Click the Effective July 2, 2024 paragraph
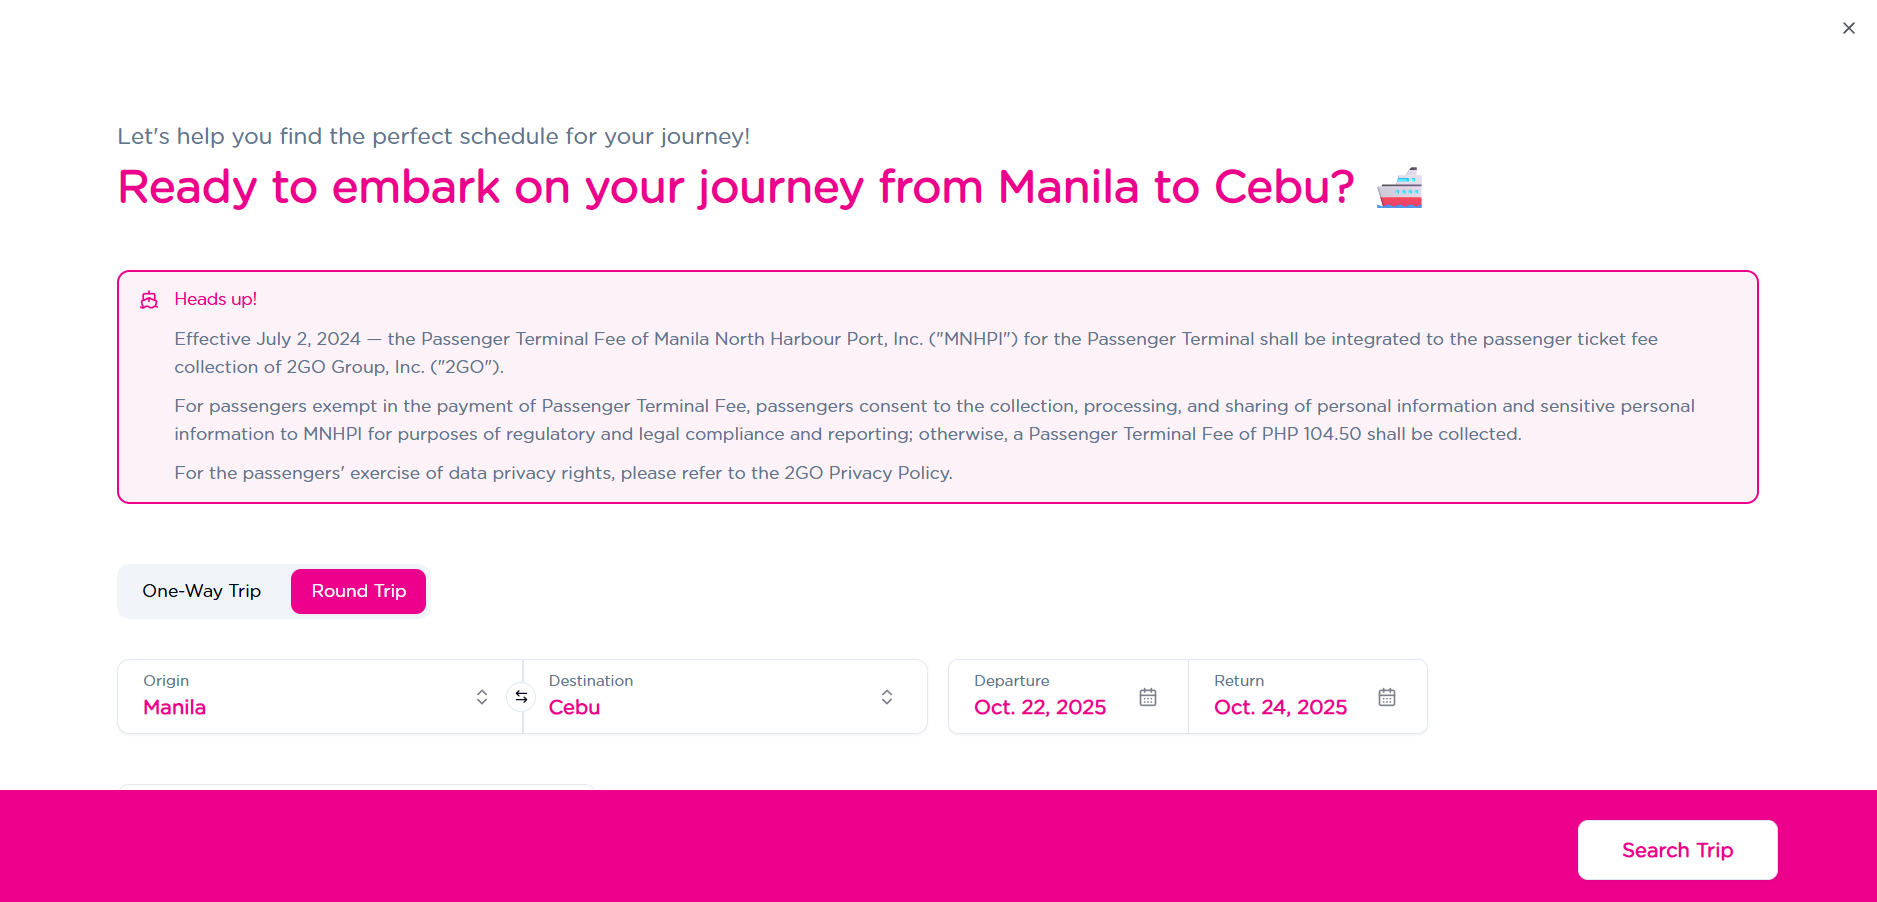Image resolution: width=1877 pixels, height=902 pixels. (x=915, y=352)
